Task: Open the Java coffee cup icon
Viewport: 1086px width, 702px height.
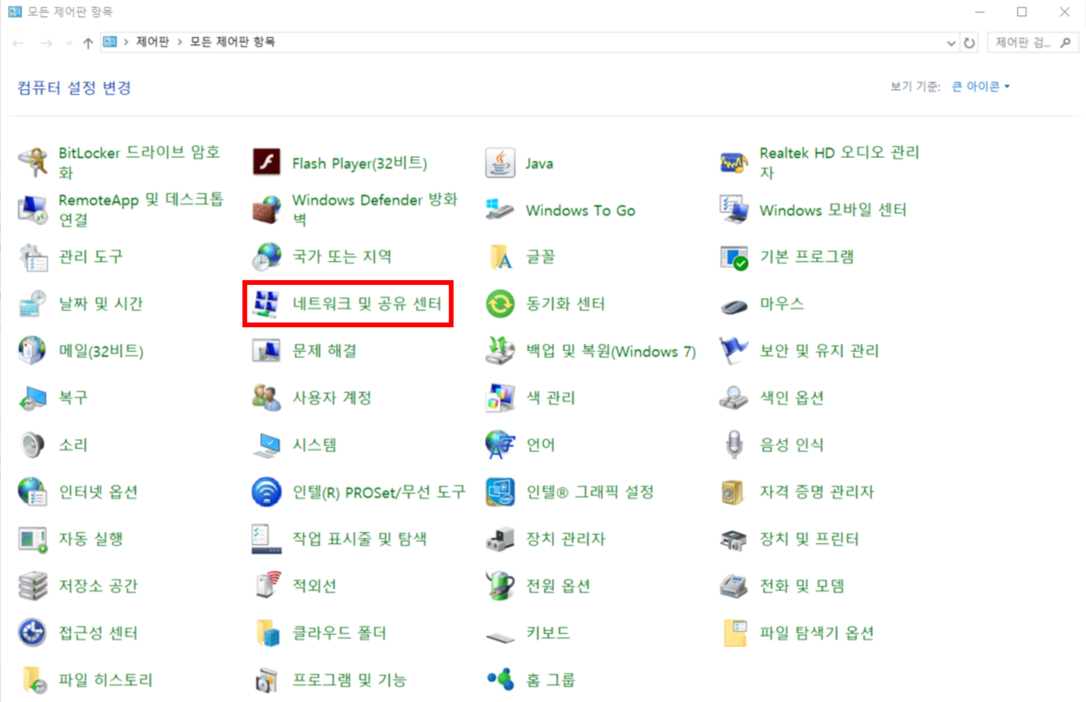Action: (x=500, y=163)
